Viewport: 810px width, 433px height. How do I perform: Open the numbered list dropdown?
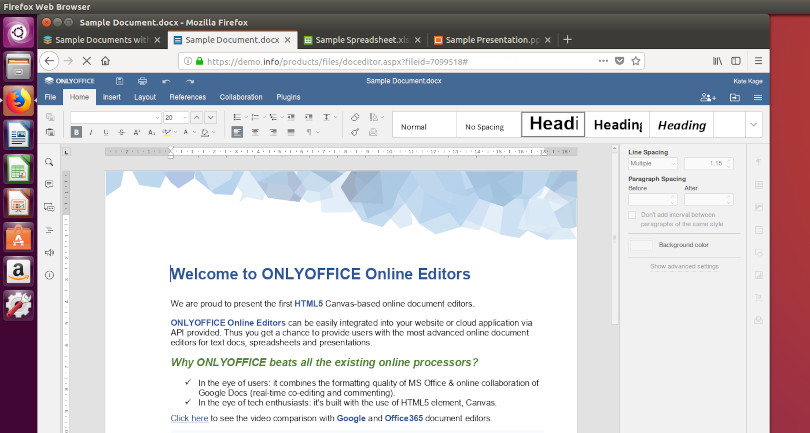(264, 118)
